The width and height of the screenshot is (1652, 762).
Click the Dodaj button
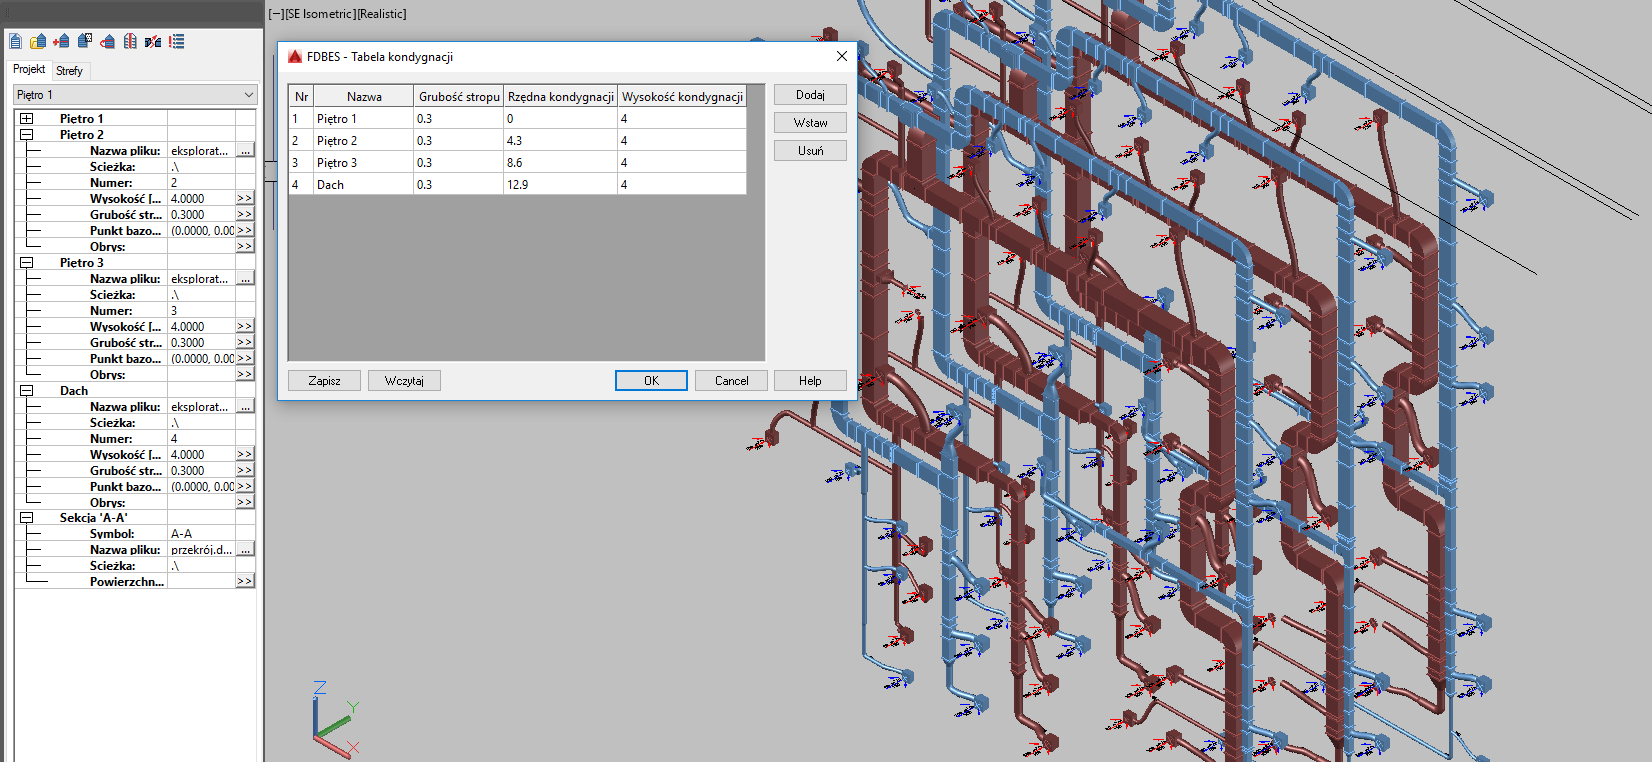pyautogui.click(x=810, y=95)
